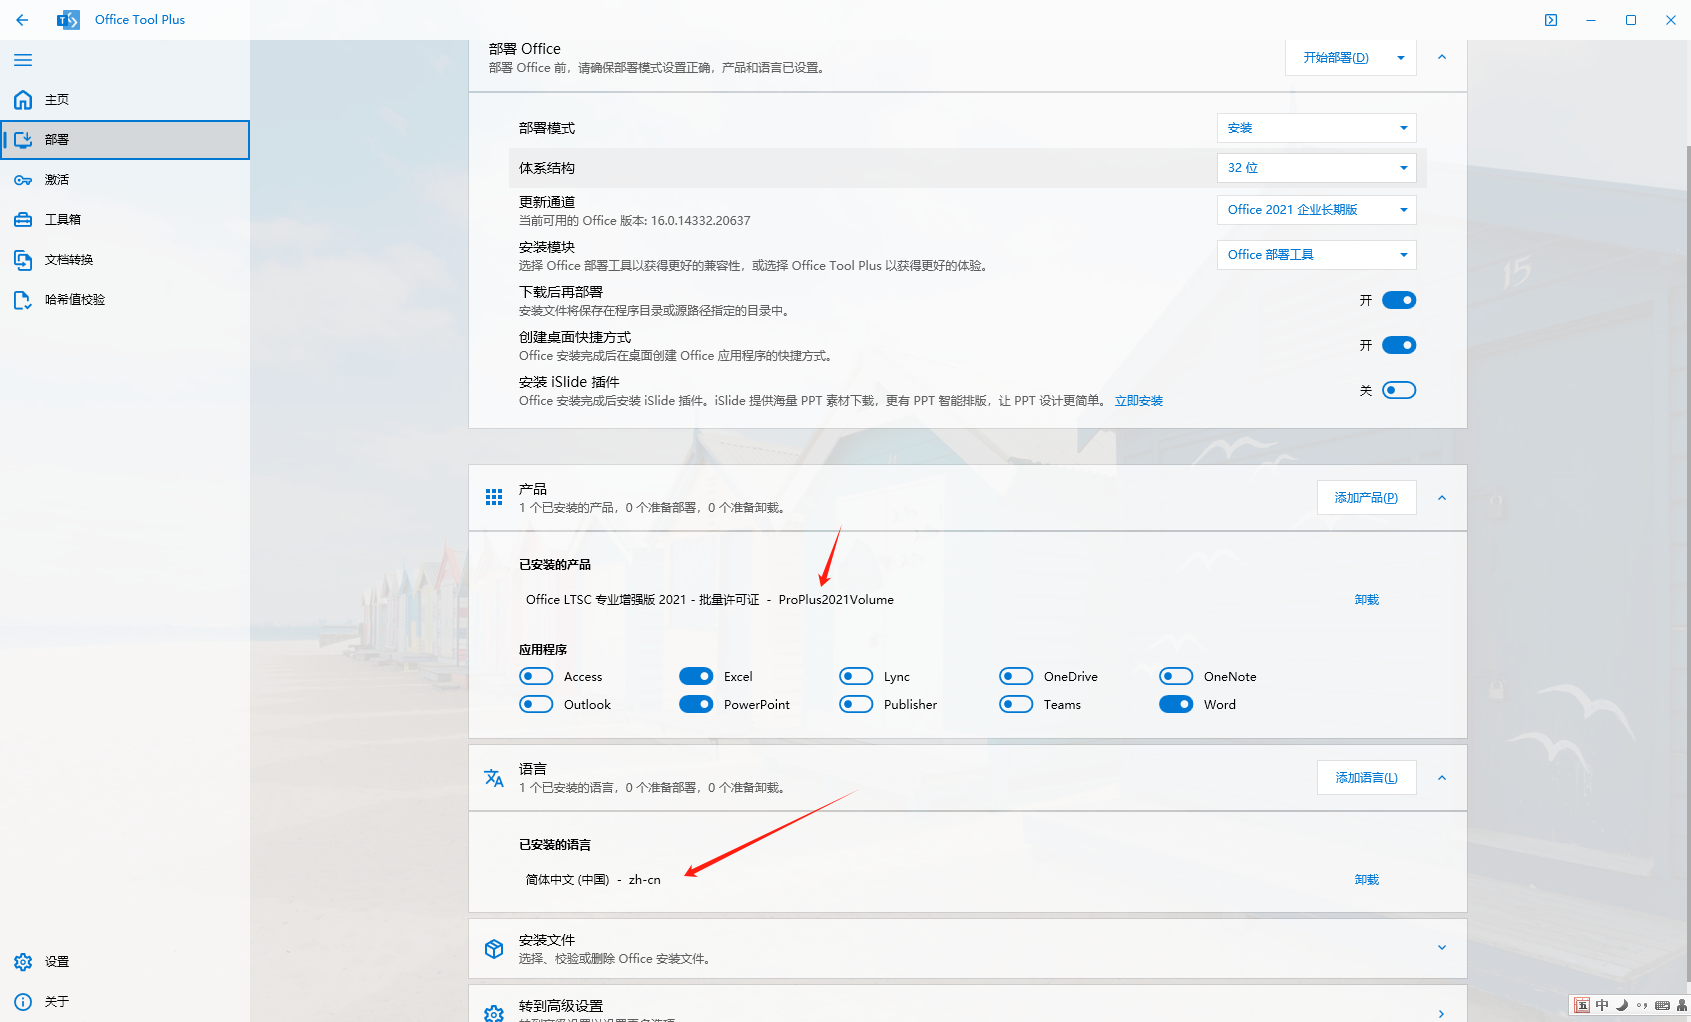Image resolution: width=1691 pixels, height=1022 pixels.
Task: Disable the Excel application toggle
Action: 696,676
